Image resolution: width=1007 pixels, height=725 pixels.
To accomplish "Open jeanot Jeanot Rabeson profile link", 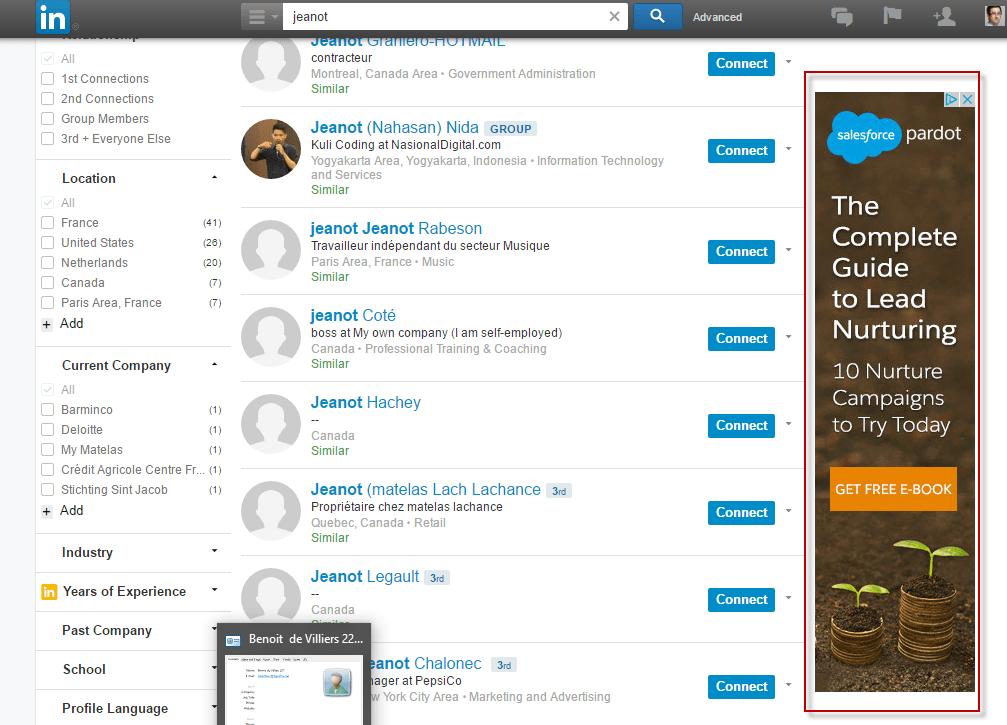I will pos(396,229).
